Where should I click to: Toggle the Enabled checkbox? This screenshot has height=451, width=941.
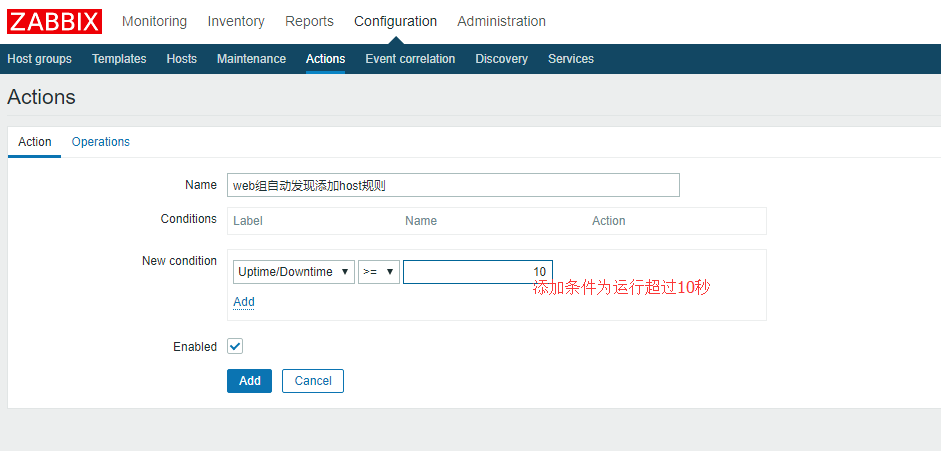(235, 346)
